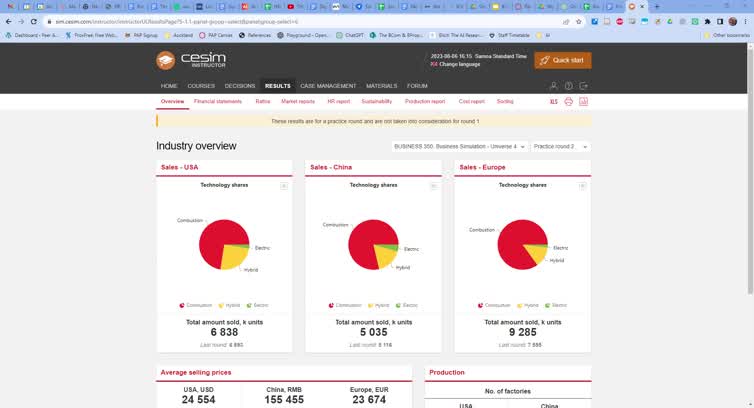
Task: Open the Sales - Europe chart menu icon
Action: pyautogui.click(x=583, y=186)
